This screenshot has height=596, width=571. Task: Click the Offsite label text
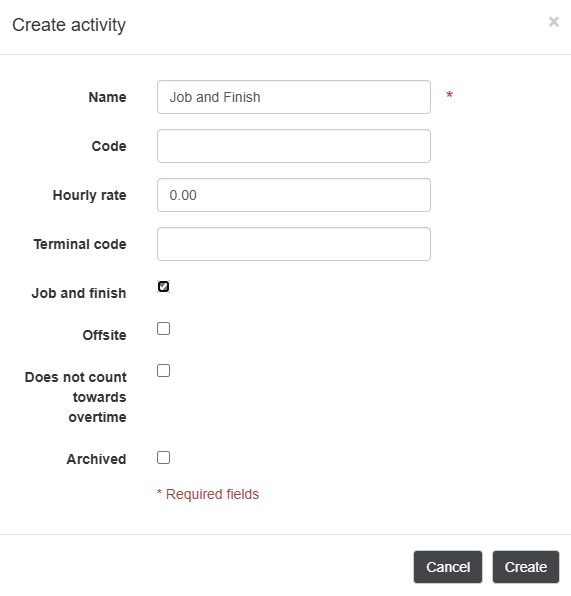pyautogui.click(x=104, y=335)
